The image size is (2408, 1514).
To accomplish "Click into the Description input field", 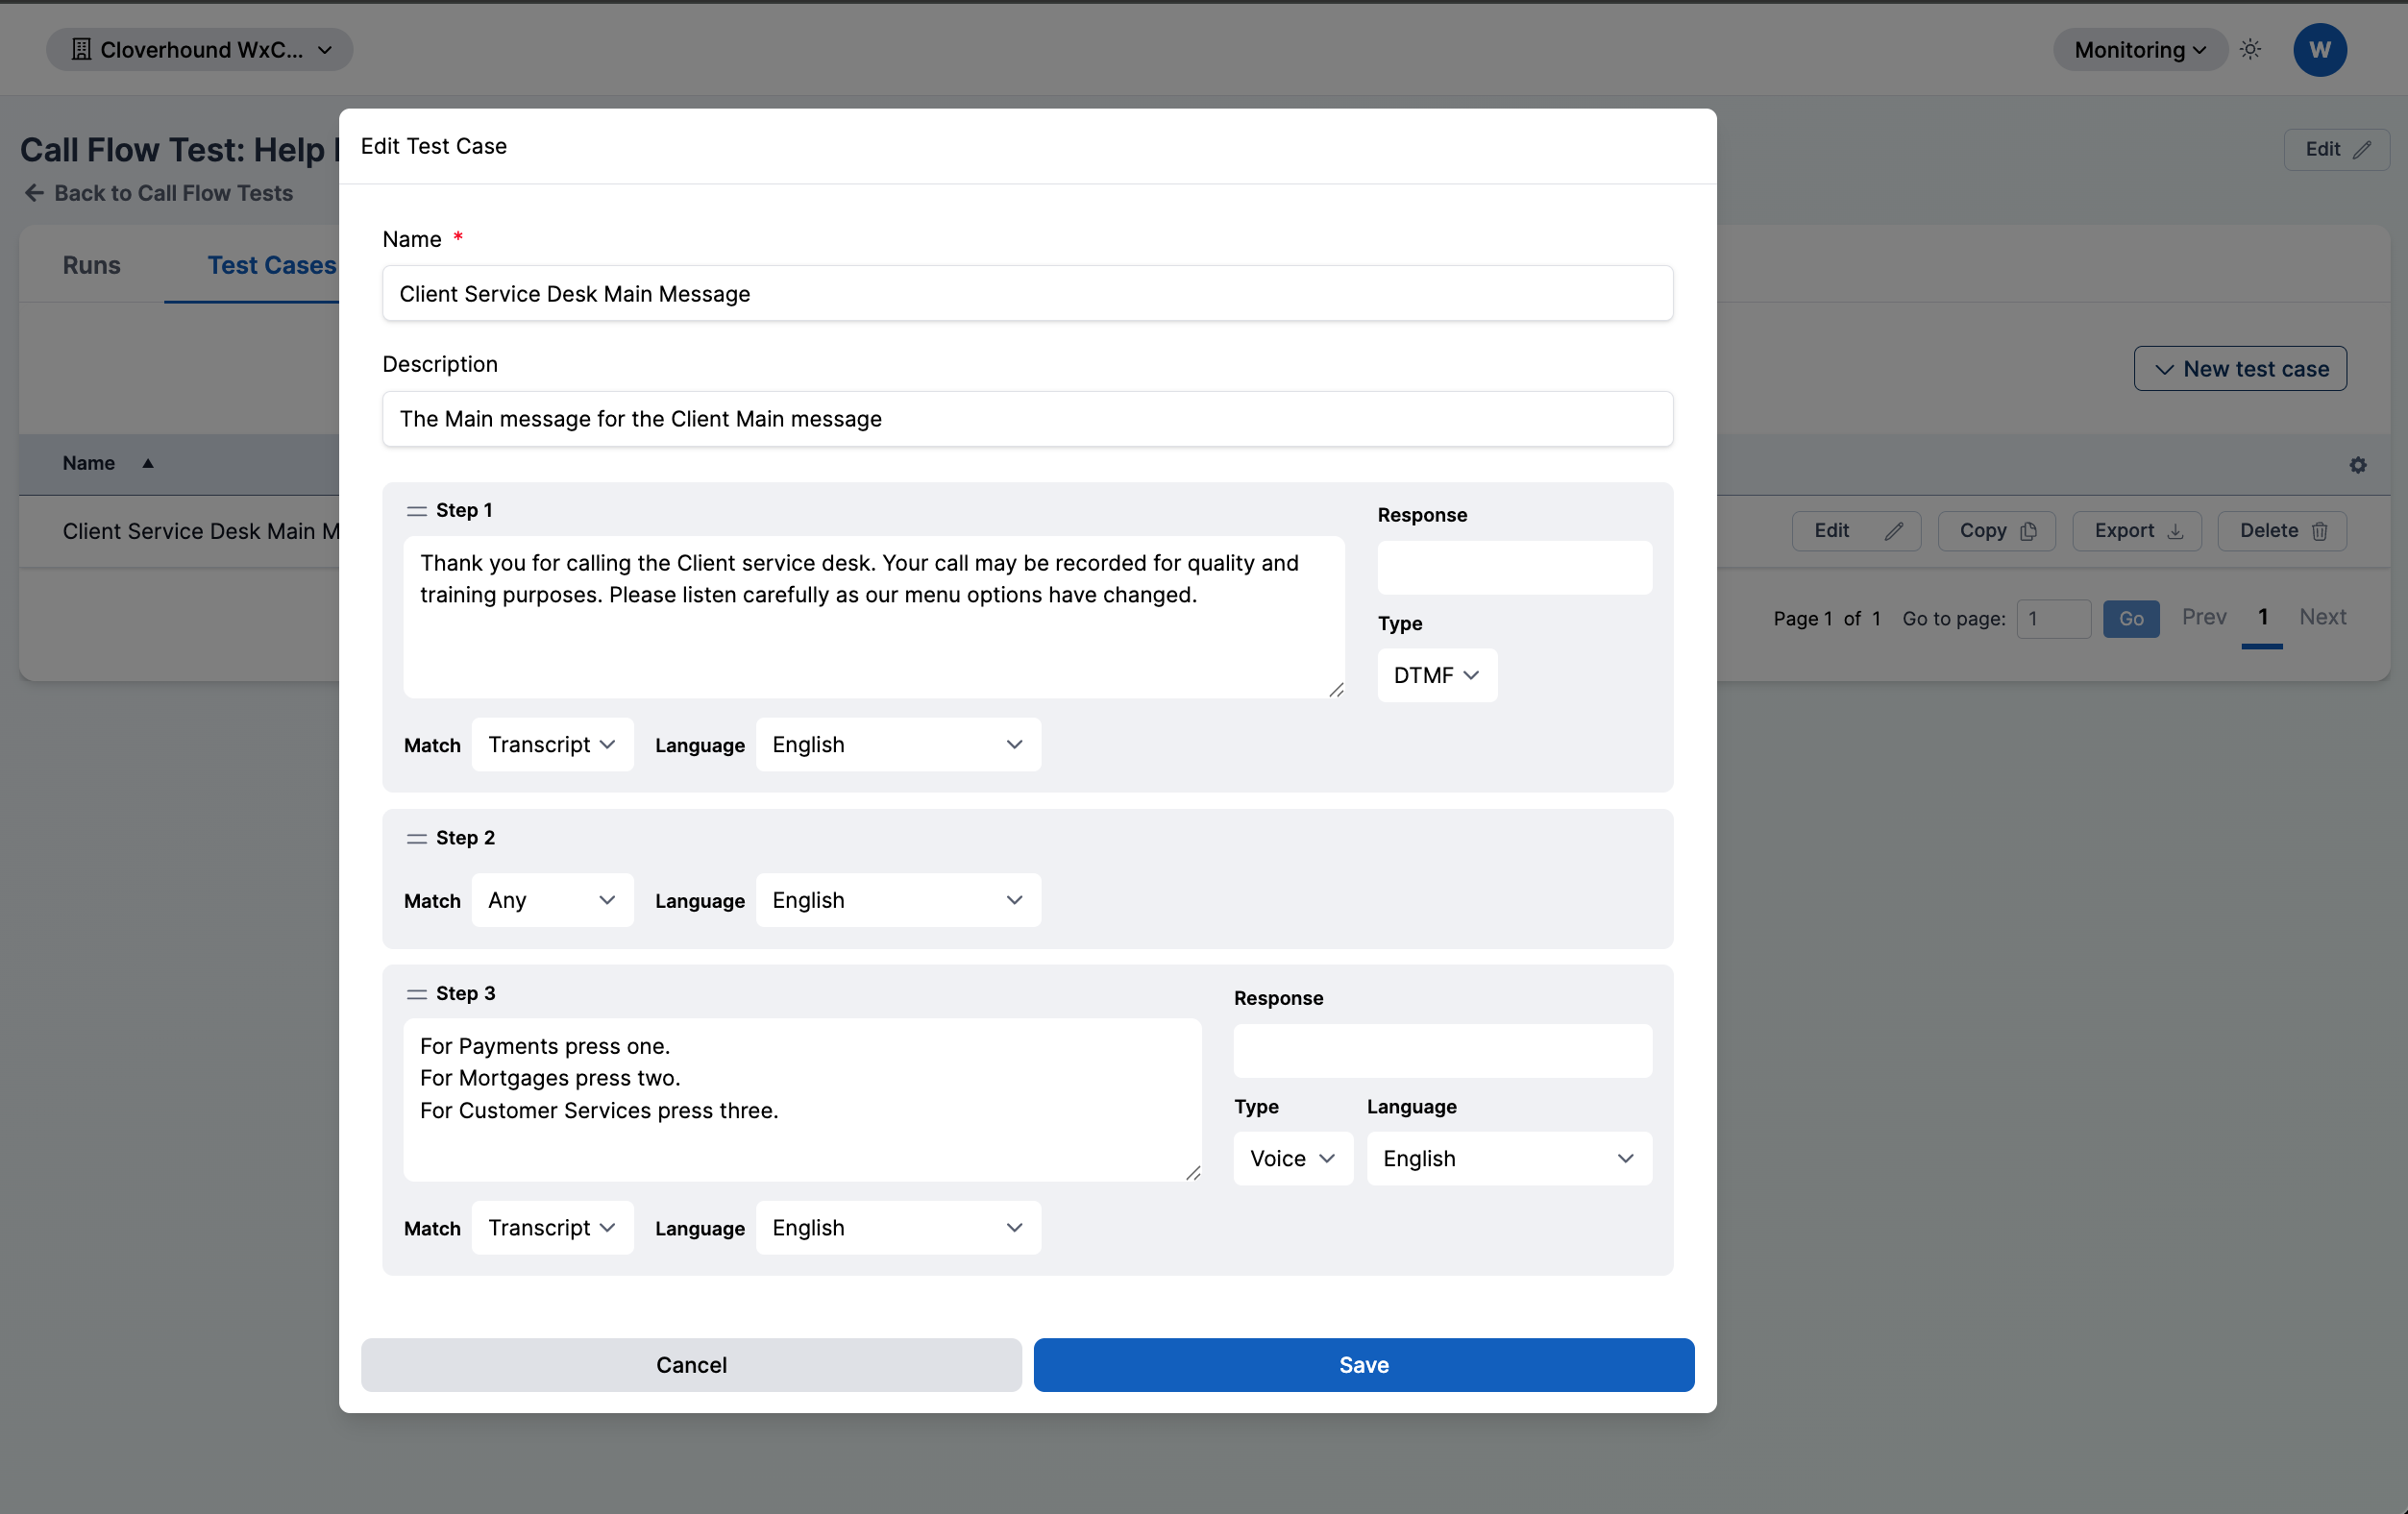I will coord(1027,418).
